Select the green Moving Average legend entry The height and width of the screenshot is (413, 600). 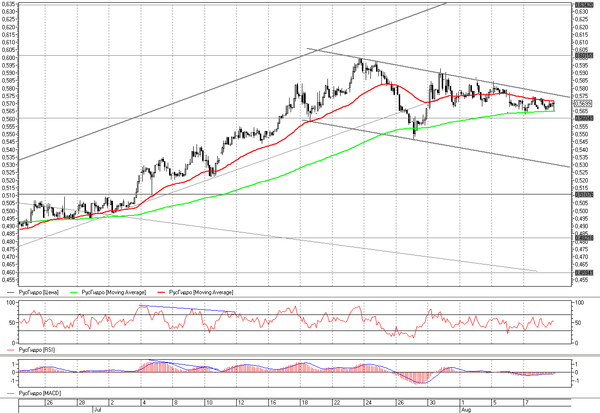pyautogui.click(x=108, y=292)
